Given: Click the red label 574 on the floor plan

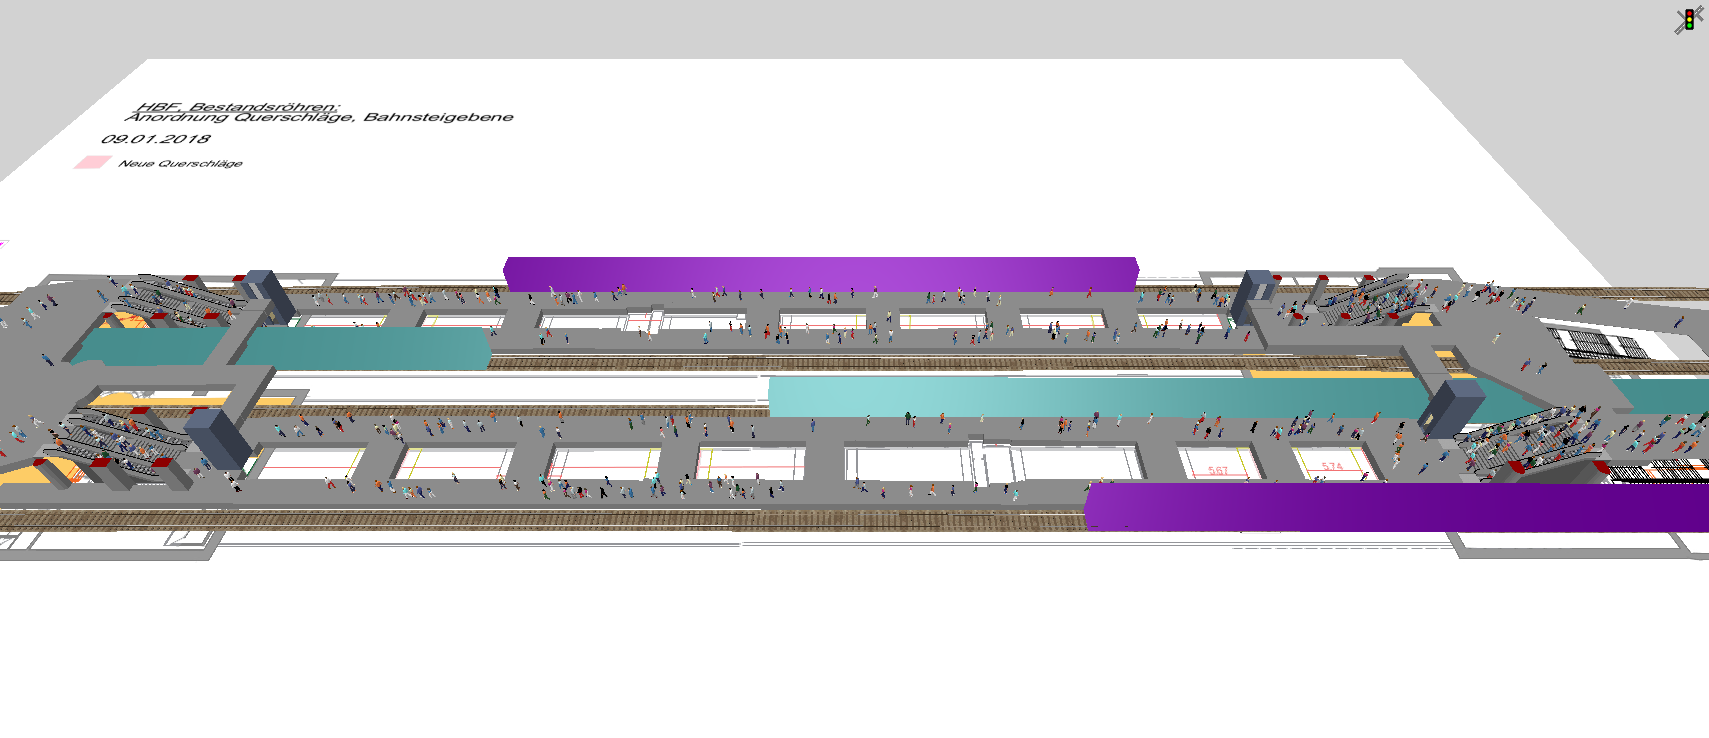Looking at the screenshot, I should [x=1332, y=467].
